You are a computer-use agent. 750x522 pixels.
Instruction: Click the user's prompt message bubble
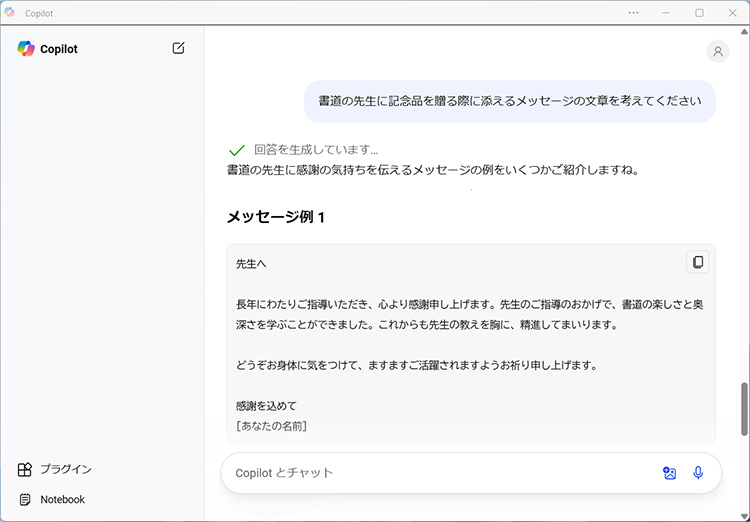pyautogui.click(x=510, y=101)
